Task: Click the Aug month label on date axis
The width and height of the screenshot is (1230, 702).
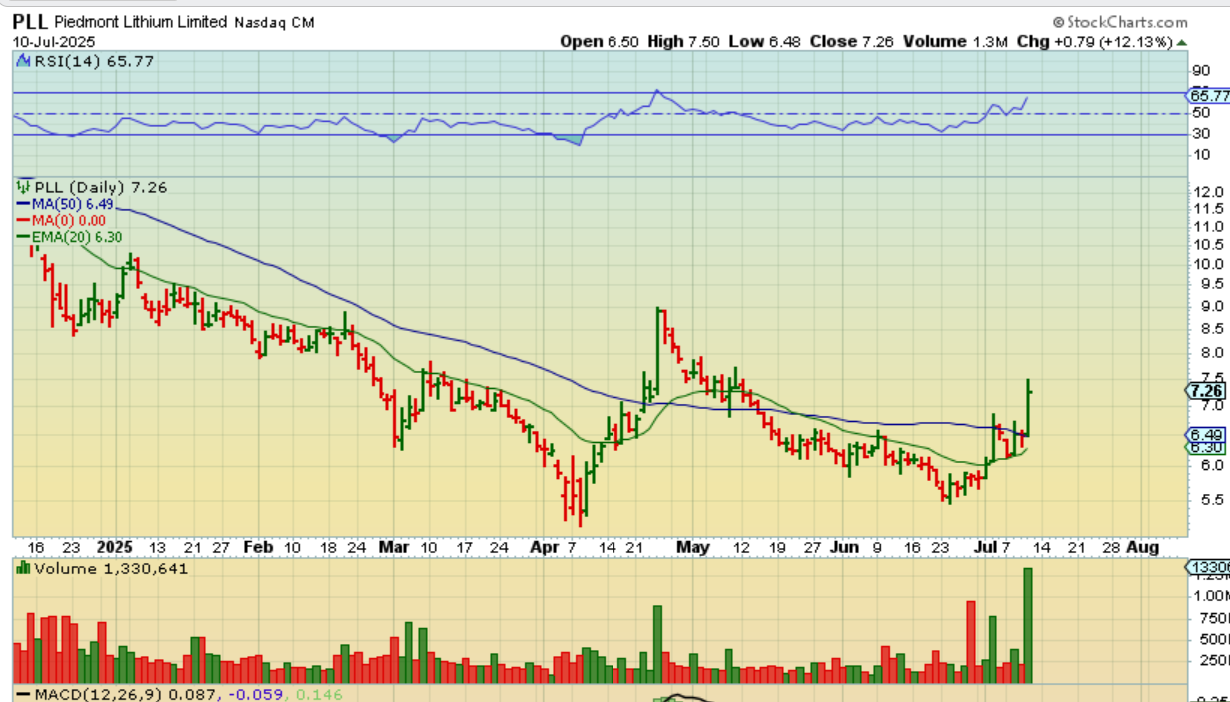Action: (x=1142, y=547)
